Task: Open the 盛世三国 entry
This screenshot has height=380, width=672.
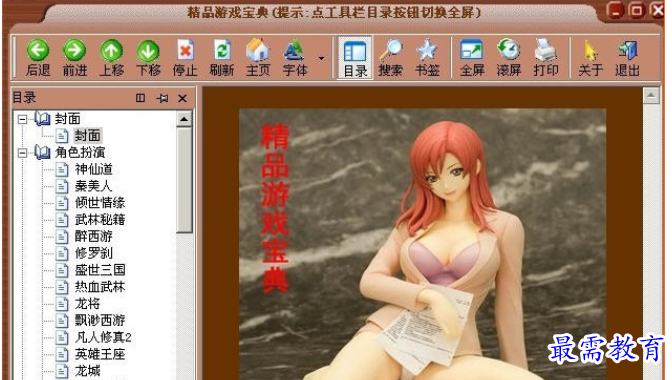Action: pos(100,270)
